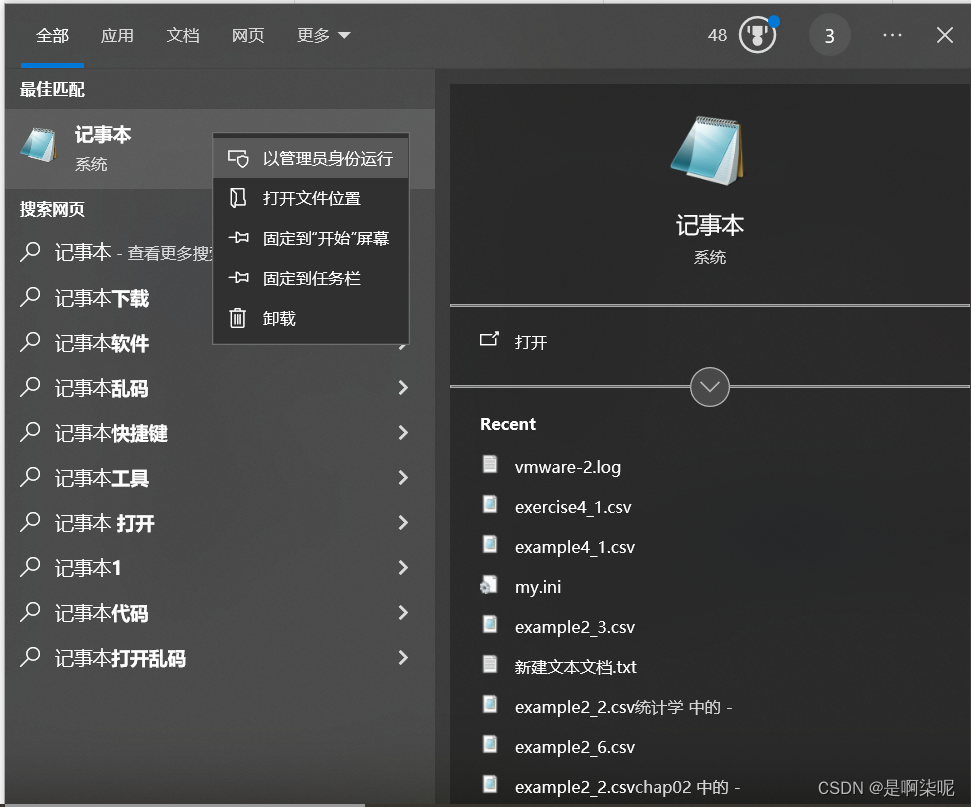The image size is (971, 807).
Task: Click the round badge showing 3
Action: point(829,36)
